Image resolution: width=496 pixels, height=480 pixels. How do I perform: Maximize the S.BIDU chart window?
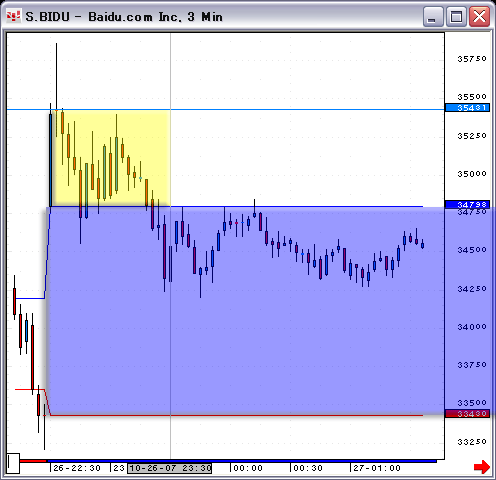(x=456, y=16)
